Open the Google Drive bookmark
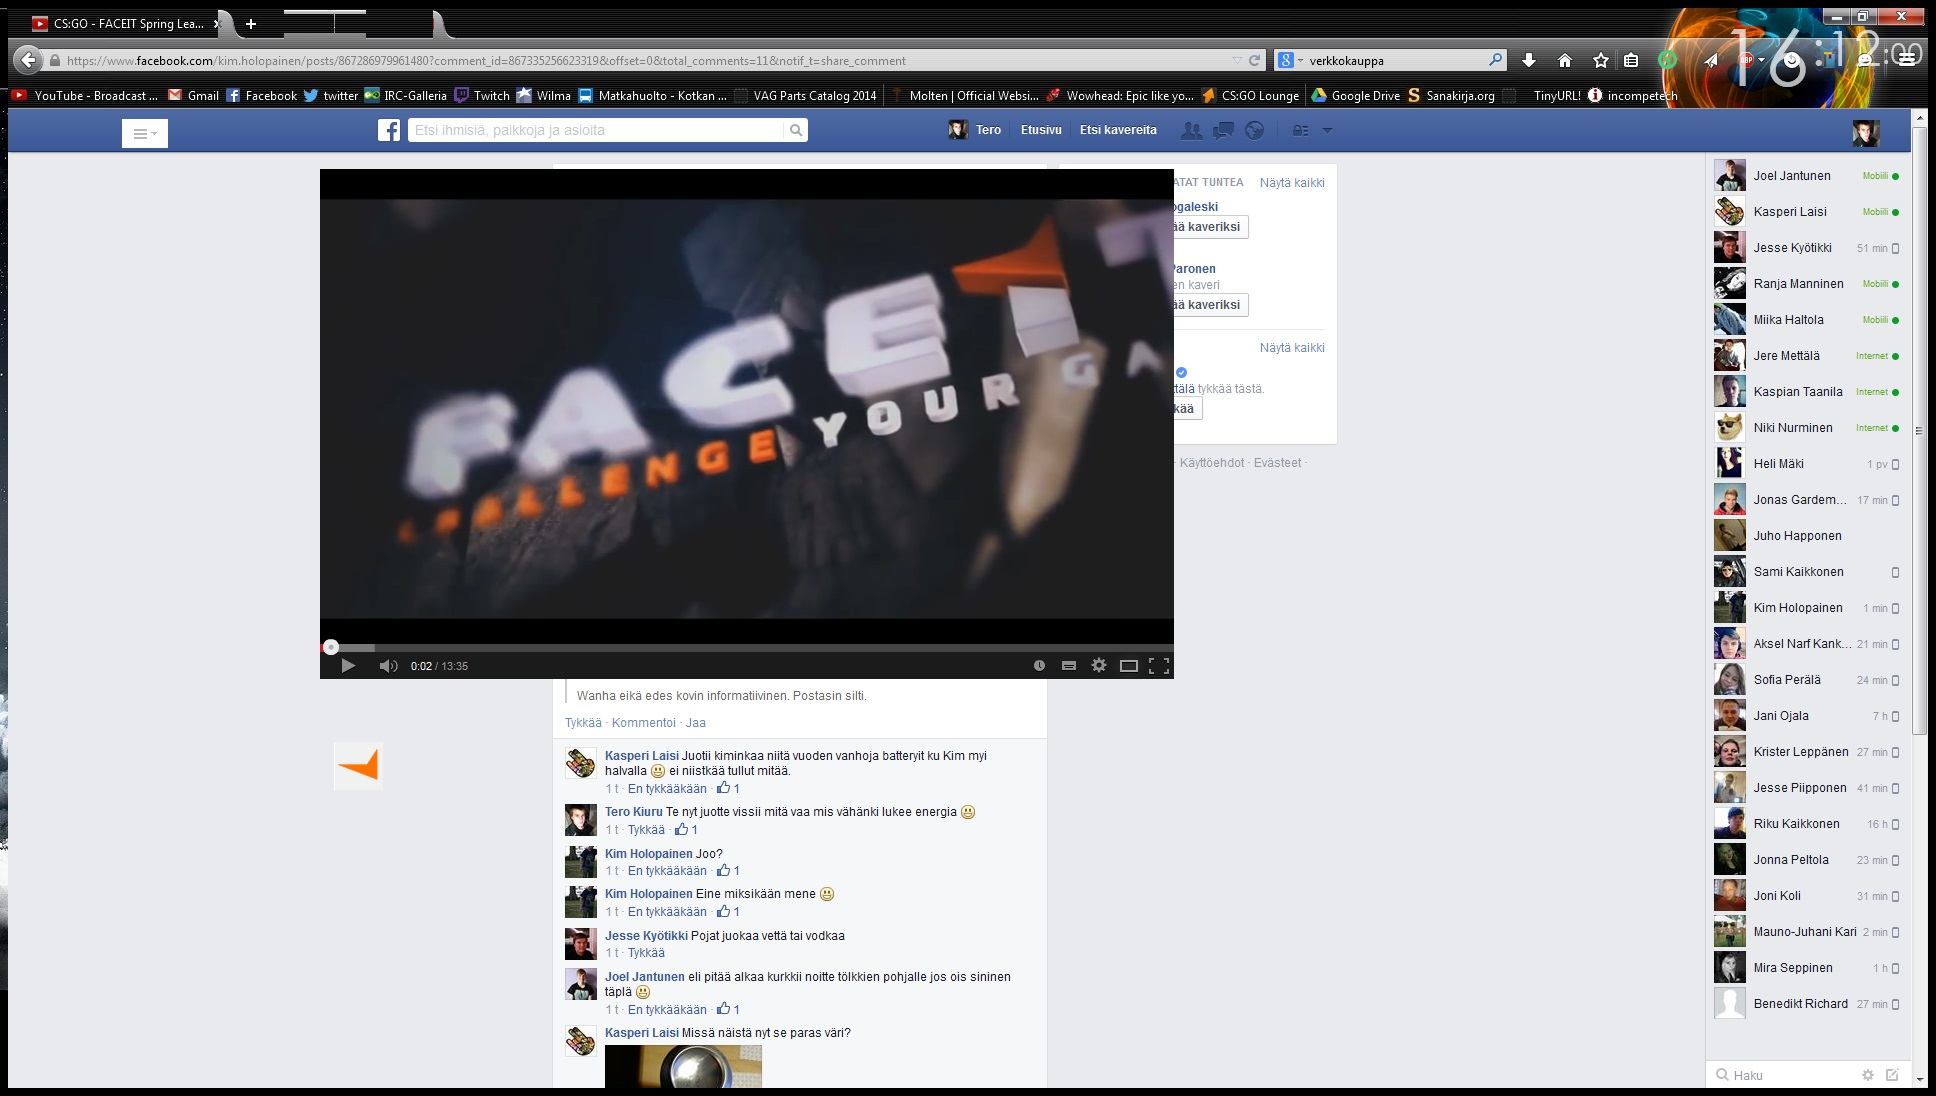 pos(1356,96)
